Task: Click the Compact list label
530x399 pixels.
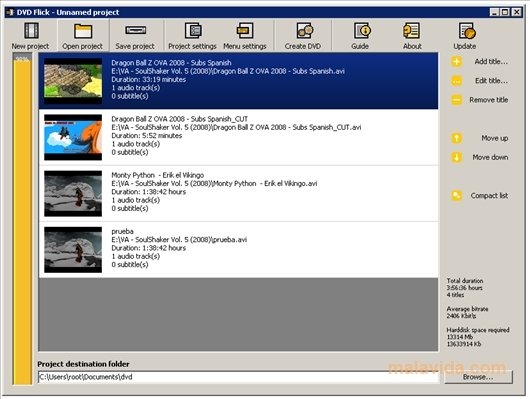Action: (x=489, y=195)
